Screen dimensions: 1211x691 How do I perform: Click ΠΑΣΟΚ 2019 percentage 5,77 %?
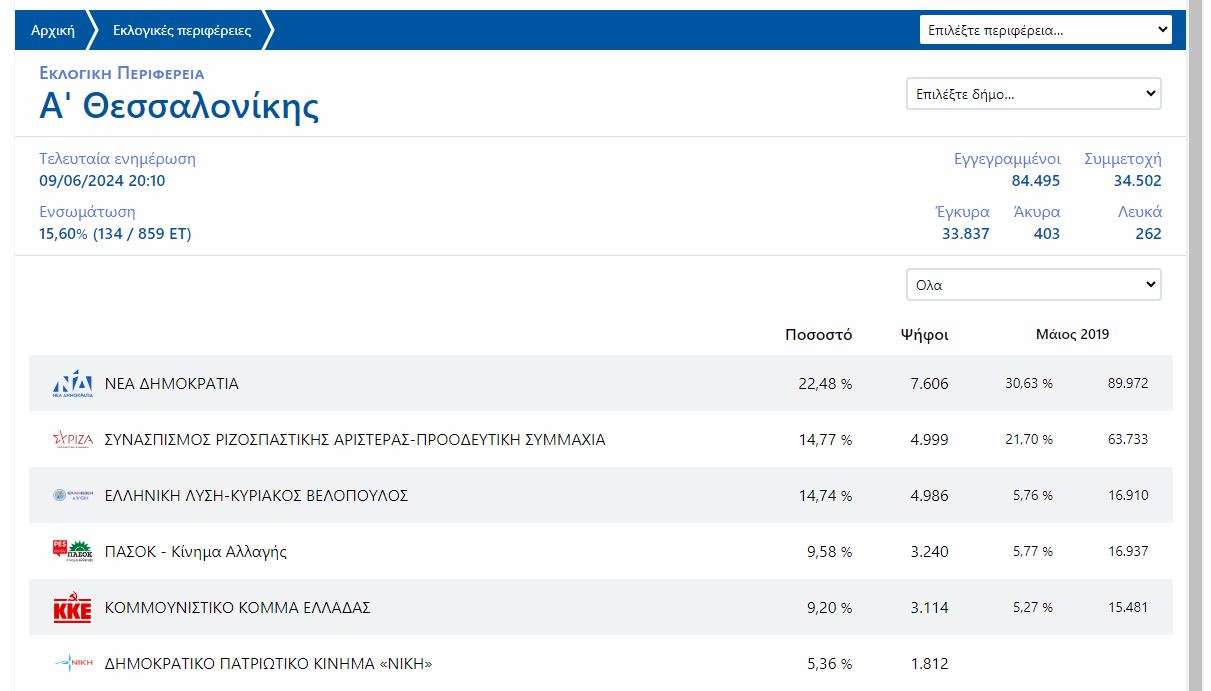point(1033,551)
